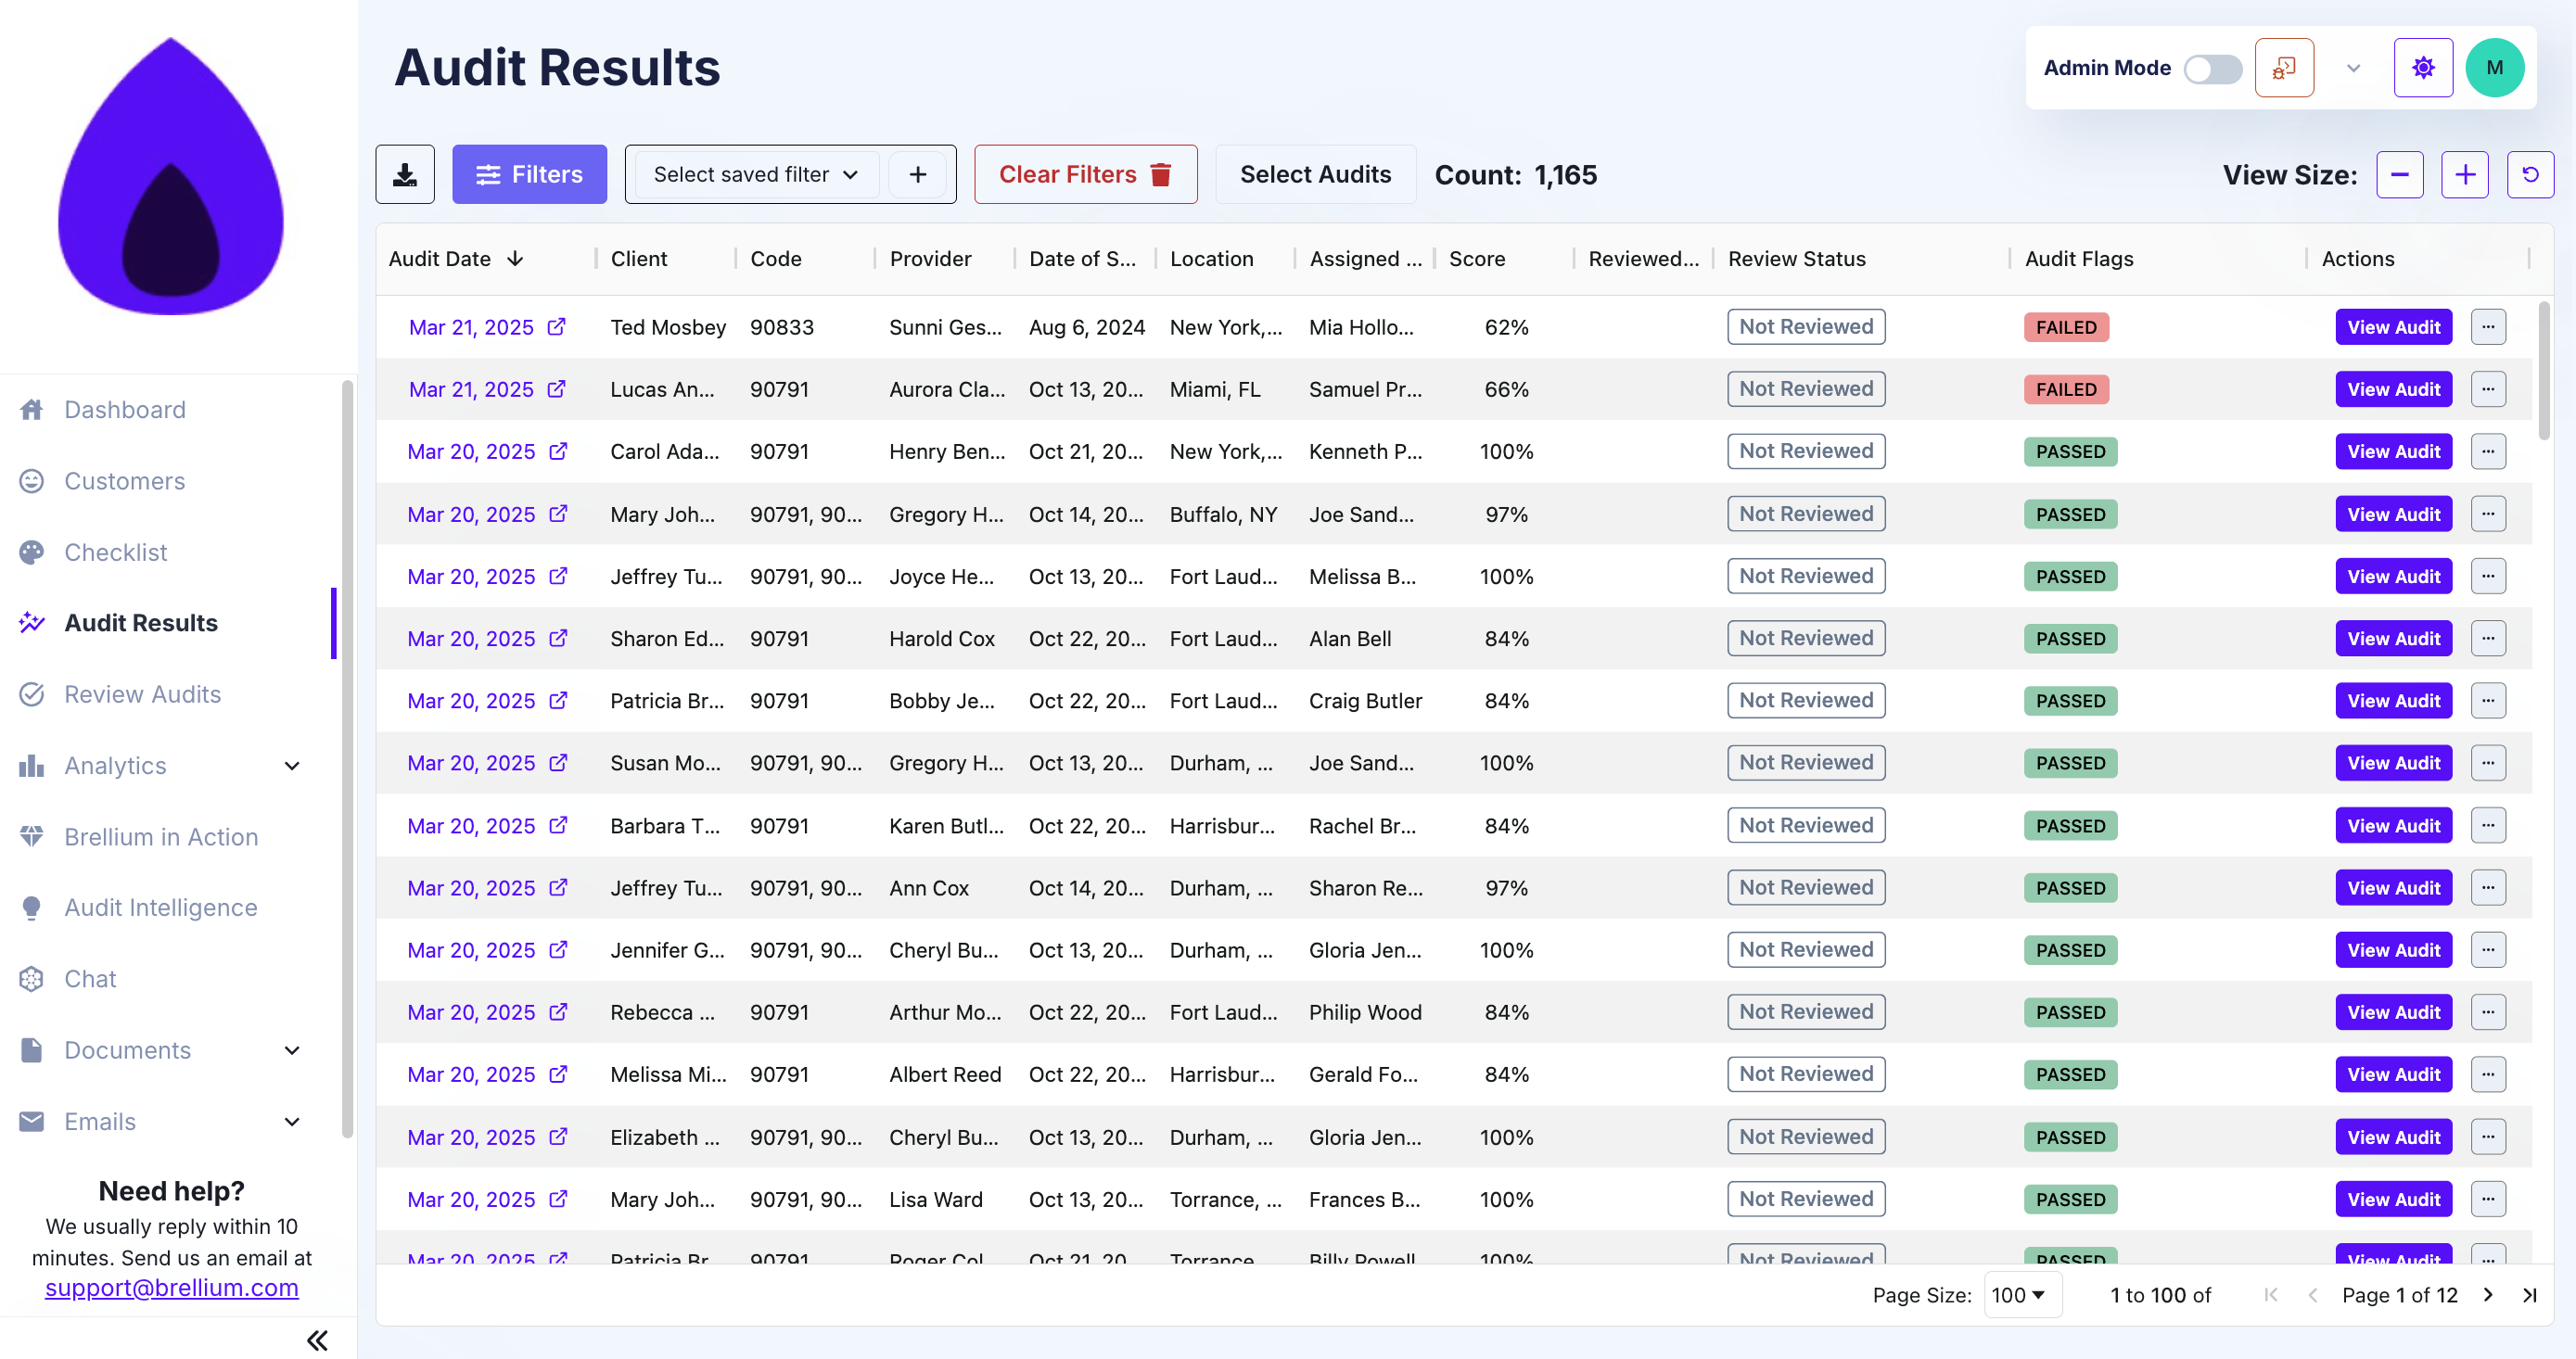
Task: Navigate to Dashboard in the sidebar
Action: (124, 409)
